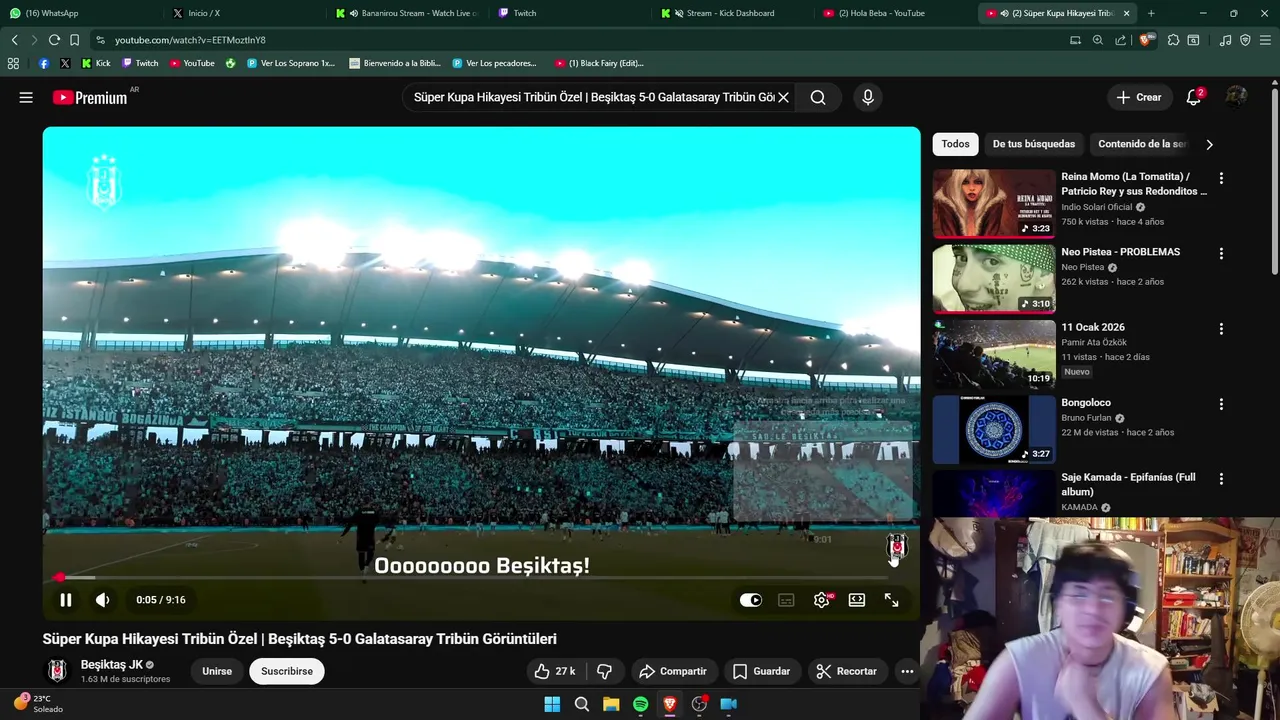
Task: Bookmark this page in the toolbar
Action: (x=74, y=40)
